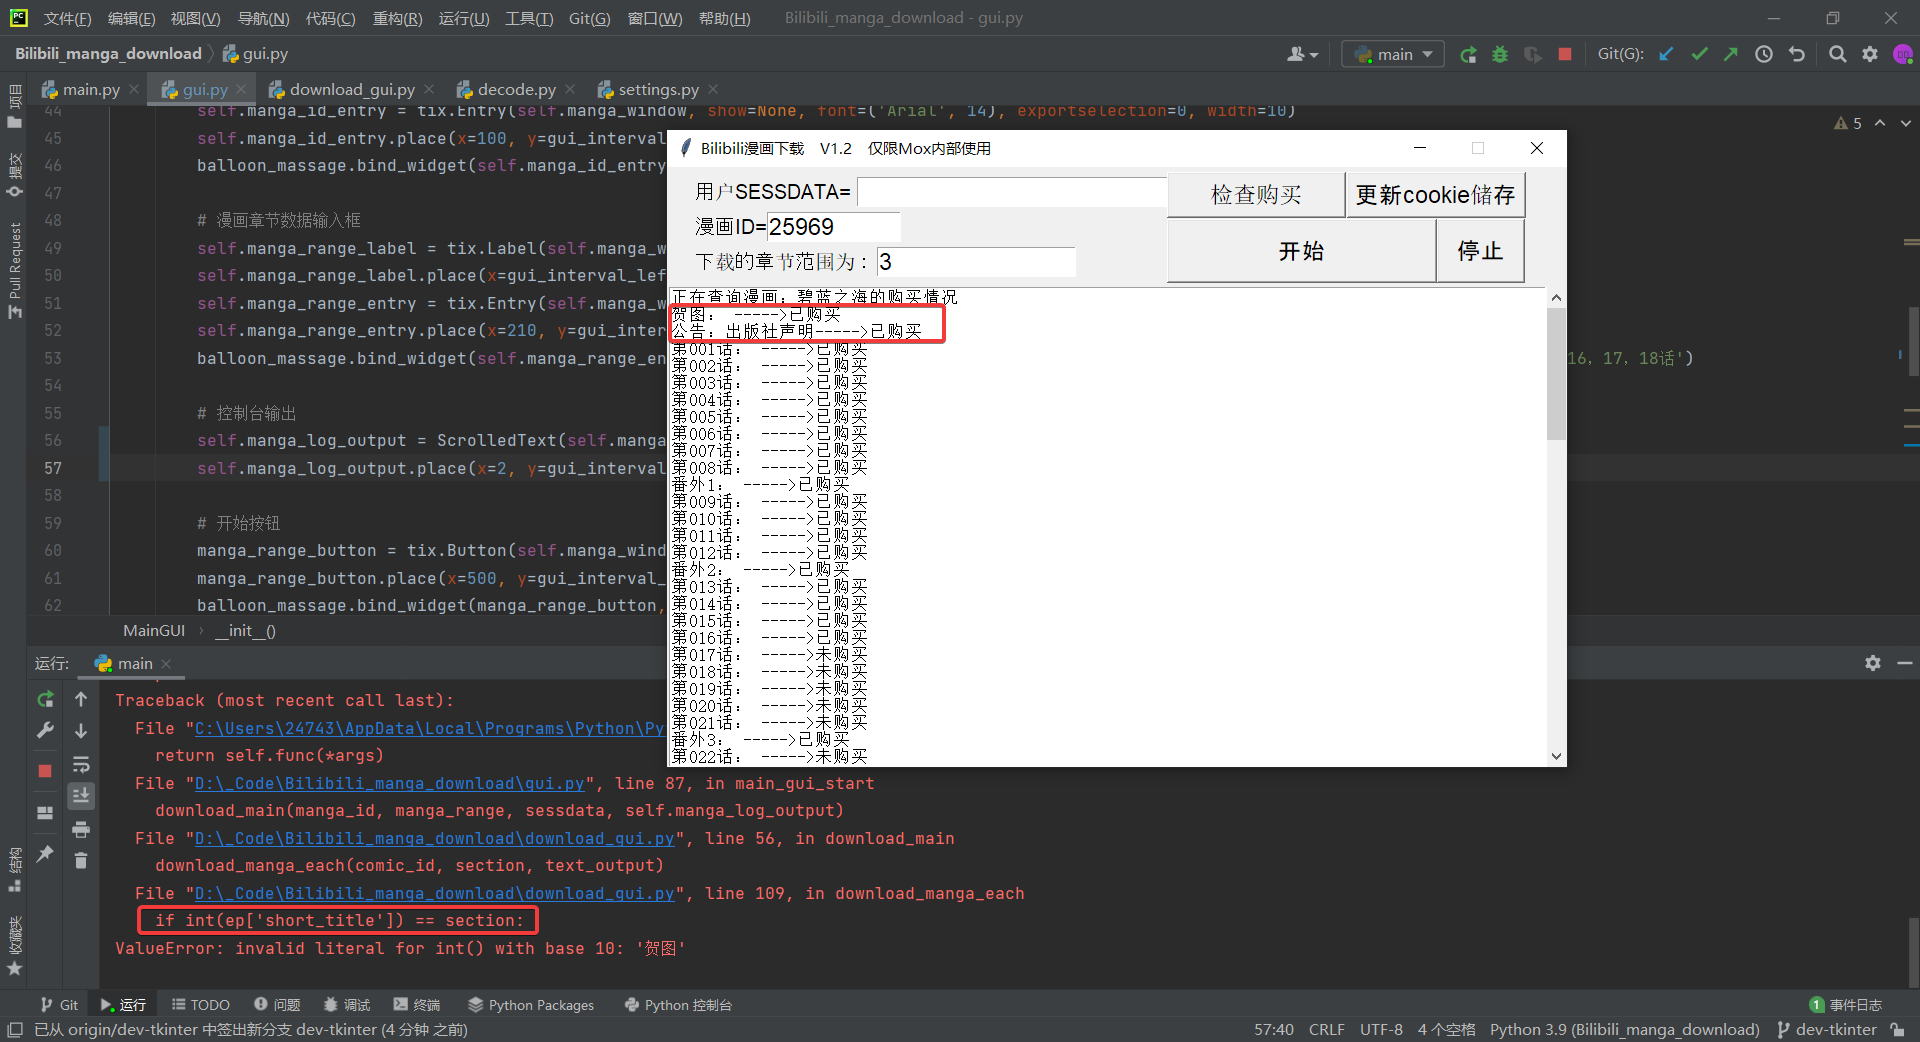Viewport: 1920px width, 1042px height.
Task: Update project from Git (blue arrow)
Action: [x=1667, y=54]
